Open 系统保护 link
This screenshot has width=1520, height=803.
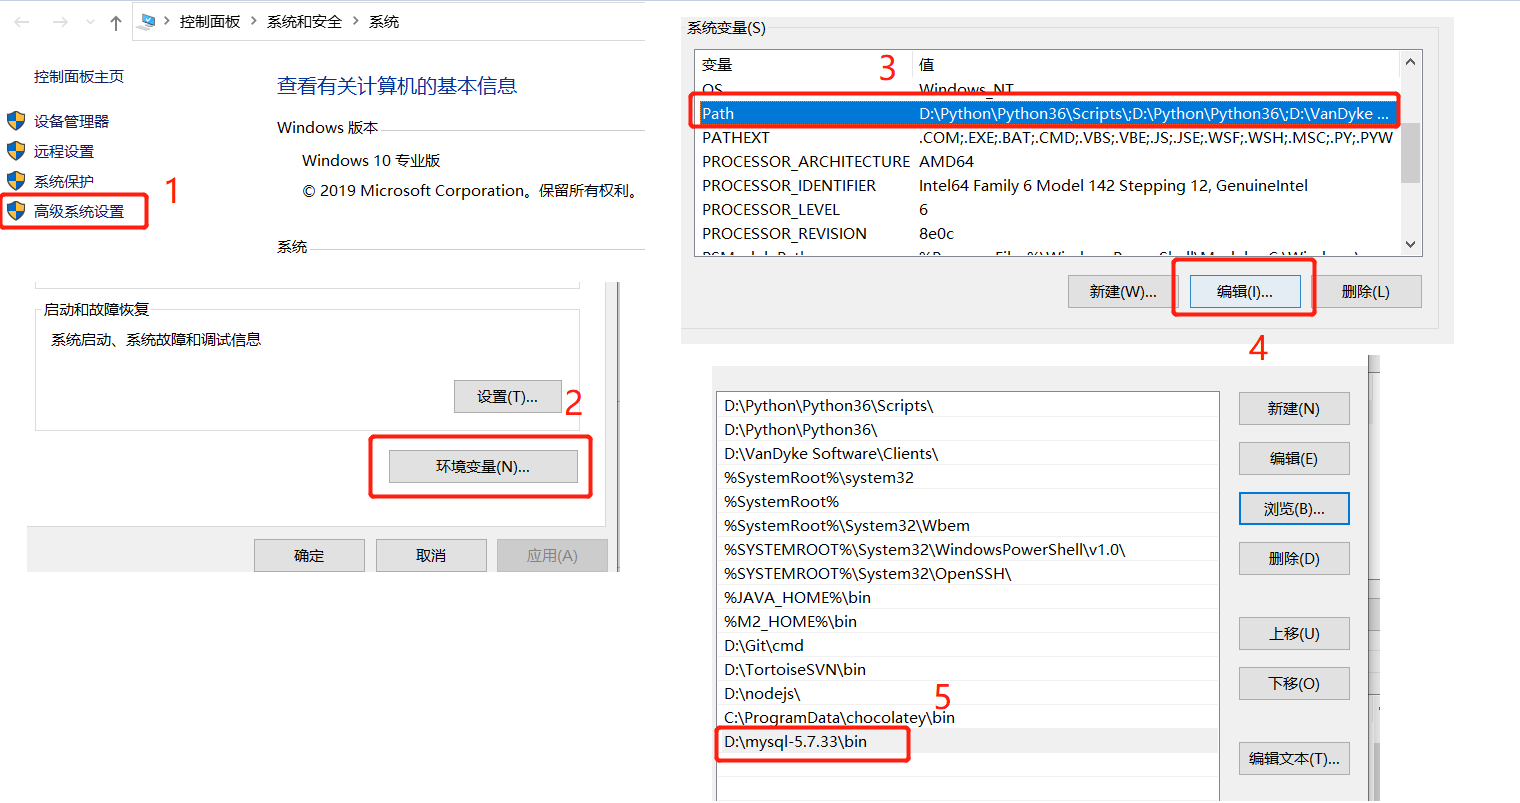pos(64,181)
